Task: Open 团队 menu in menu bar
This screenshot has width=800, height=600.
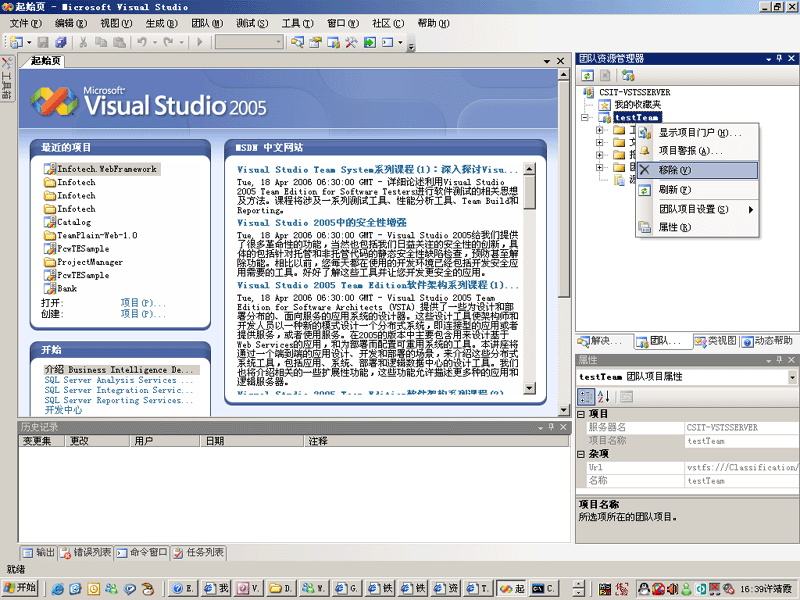Action: pos(207,23)
